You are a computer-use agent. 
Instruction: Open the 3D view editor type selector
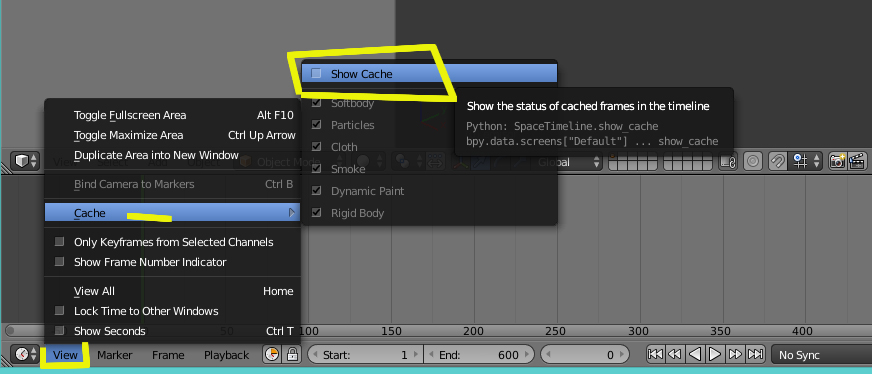tap(26, 162)
